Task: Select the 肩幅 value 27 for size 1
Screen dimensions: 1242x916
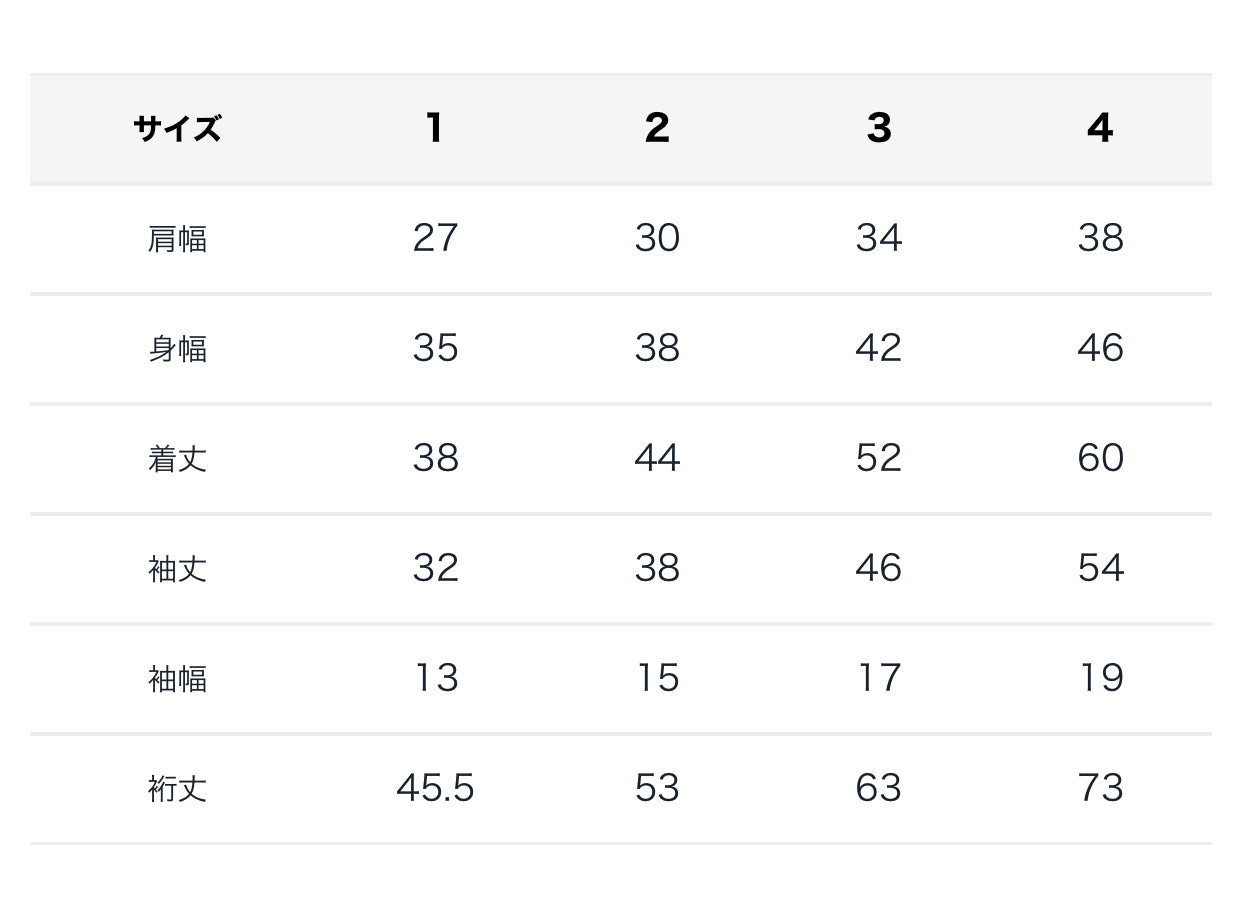Action: pyautogui.click(x=435, y=238)
